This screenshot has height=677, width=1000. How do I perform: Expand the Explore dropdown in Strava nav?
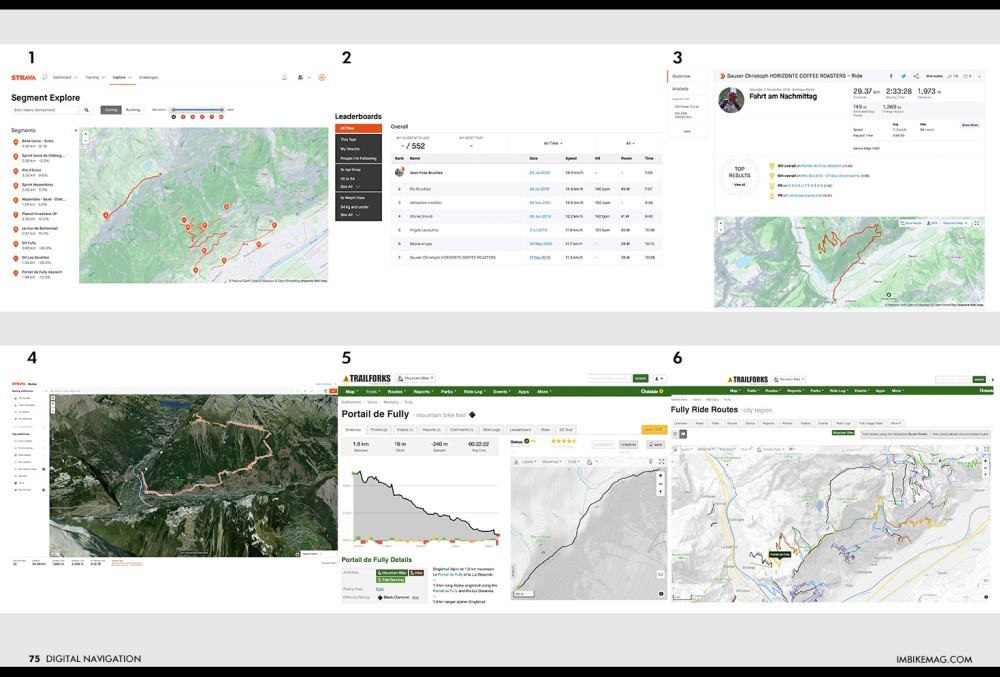(121, 77)
